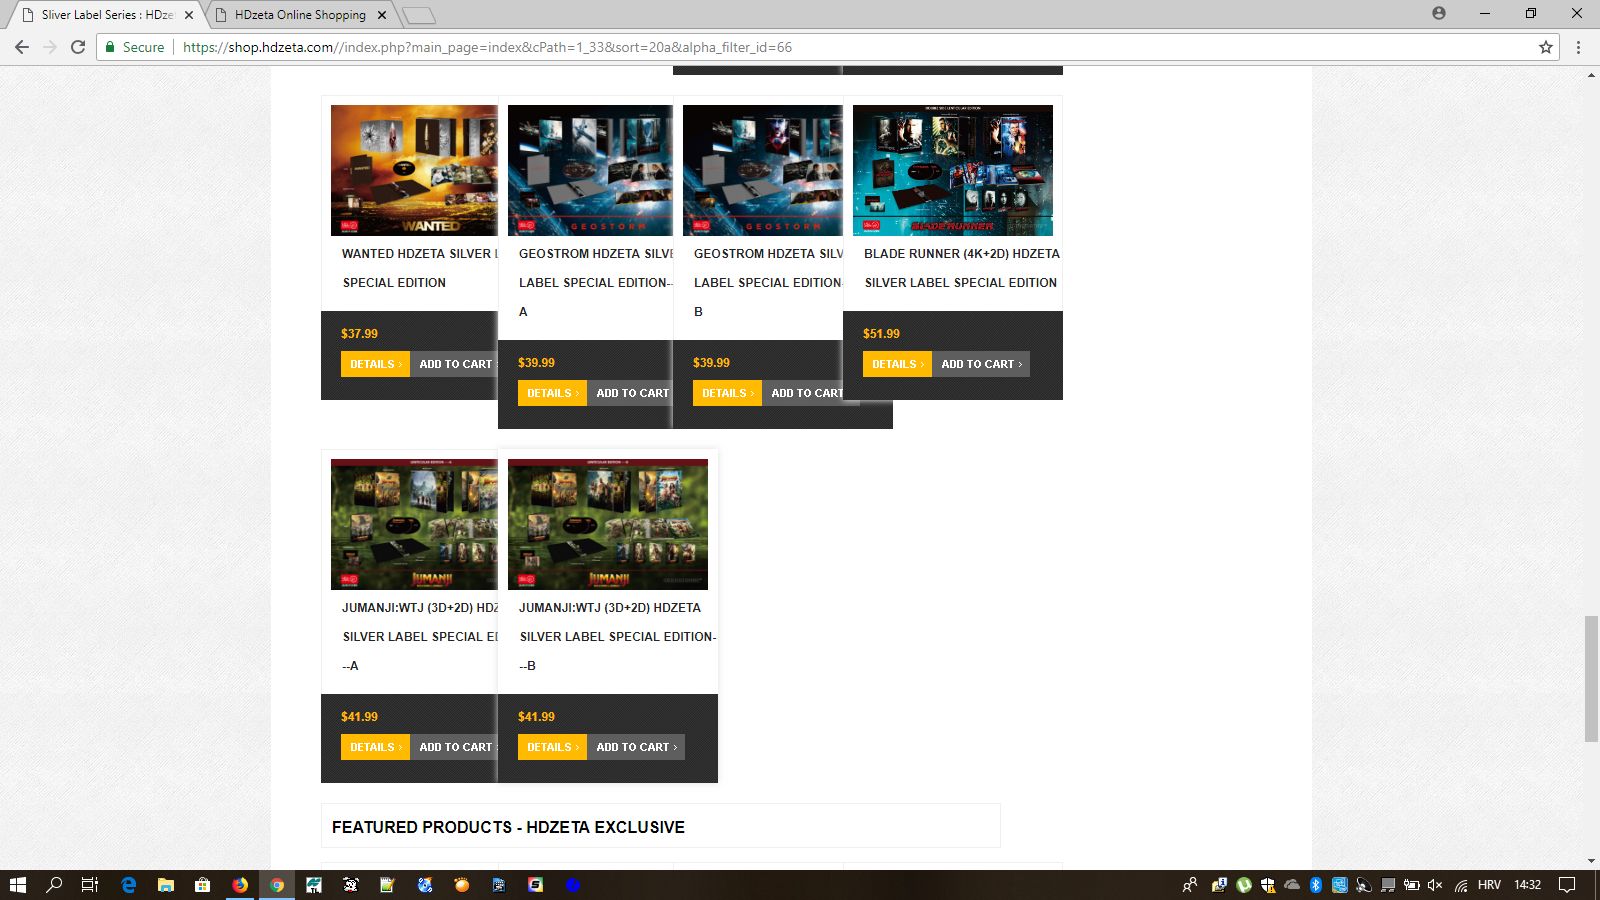Open the Geostorm Edition A product image
Viewport: 1600px width, 900px height.
590,170
